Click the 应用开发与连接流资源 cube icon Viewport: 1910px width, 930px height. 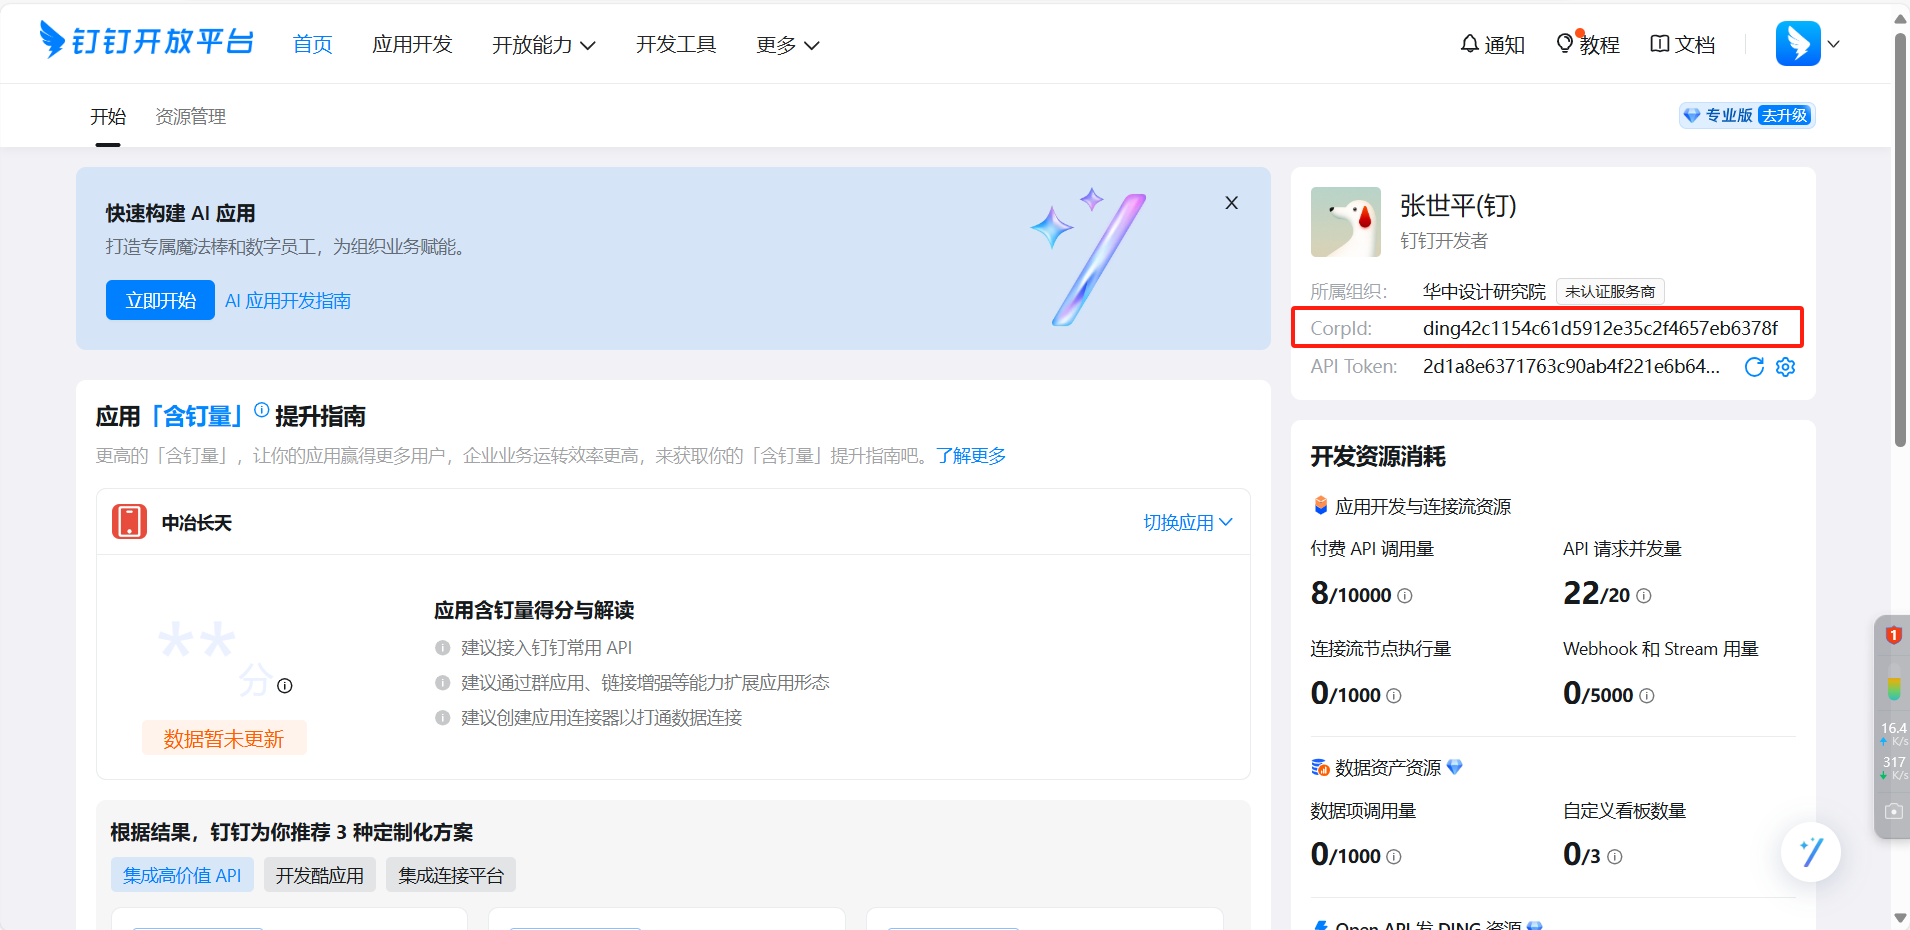tap(1321, 506)
